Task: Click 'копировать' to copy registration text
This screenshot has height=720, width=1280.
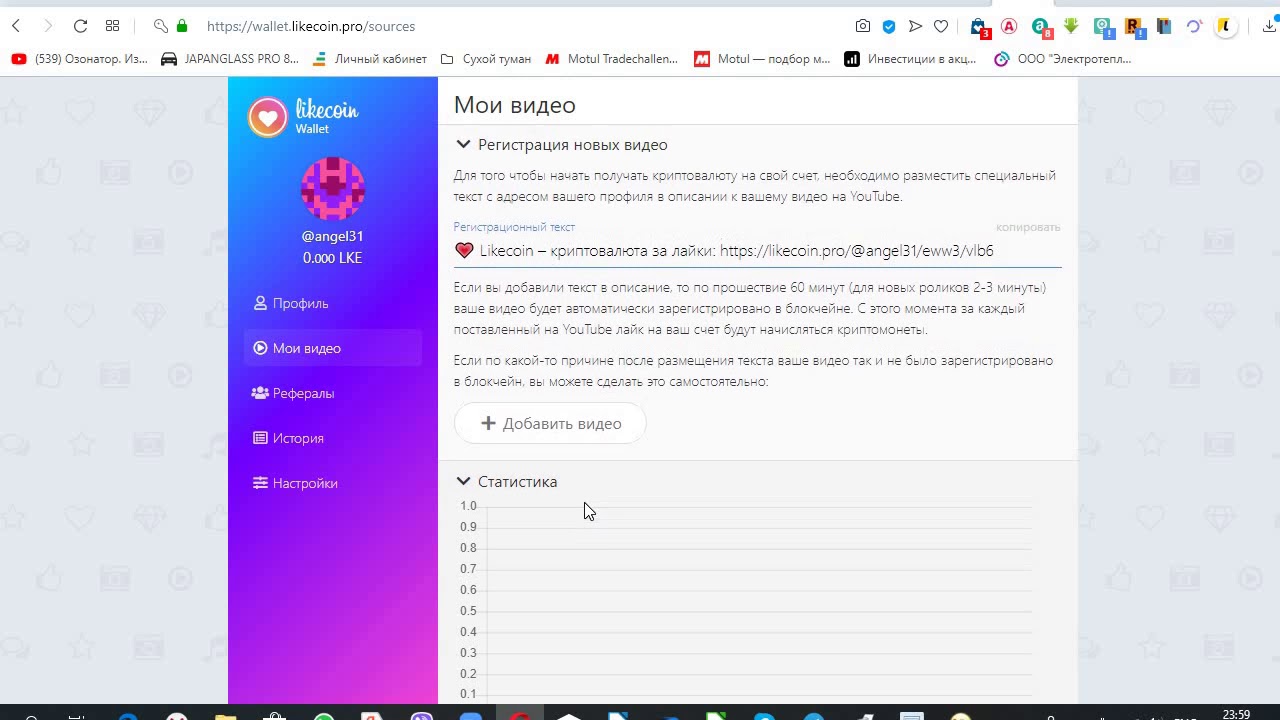Action: click(1028, 227)
